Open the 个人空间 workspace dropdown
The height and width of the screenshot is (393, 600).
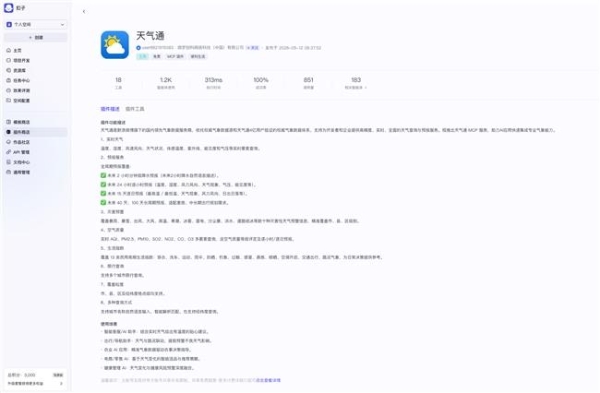36,24
